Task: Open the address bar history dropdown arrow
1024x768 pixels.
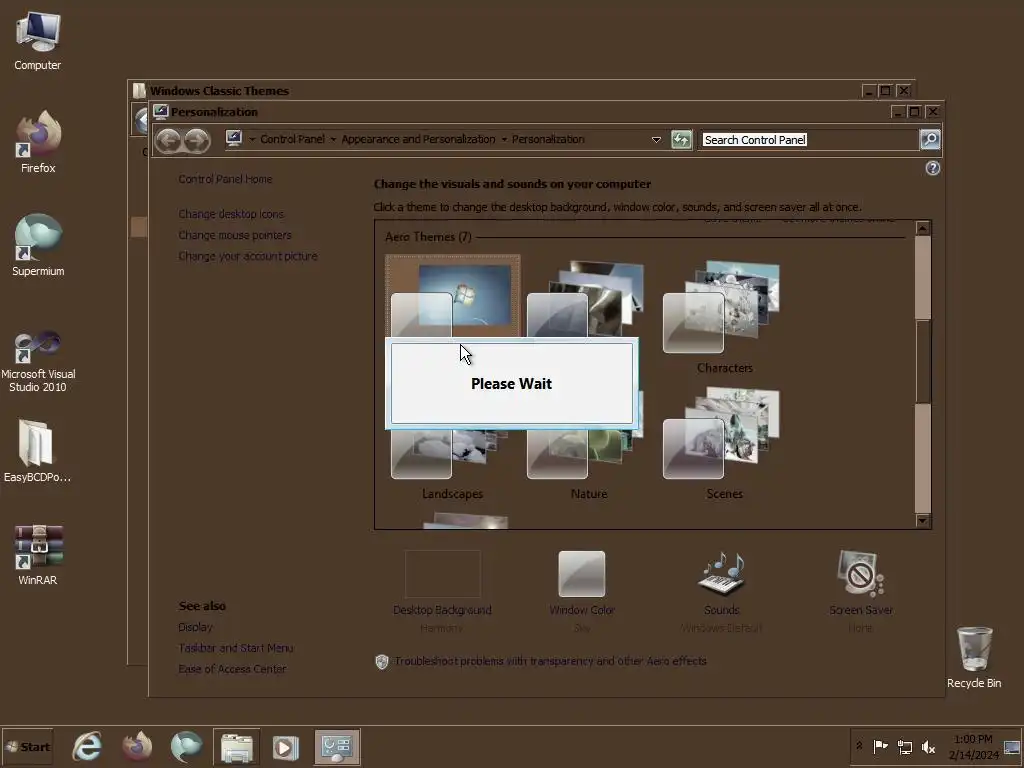Action: pos(656,140)
